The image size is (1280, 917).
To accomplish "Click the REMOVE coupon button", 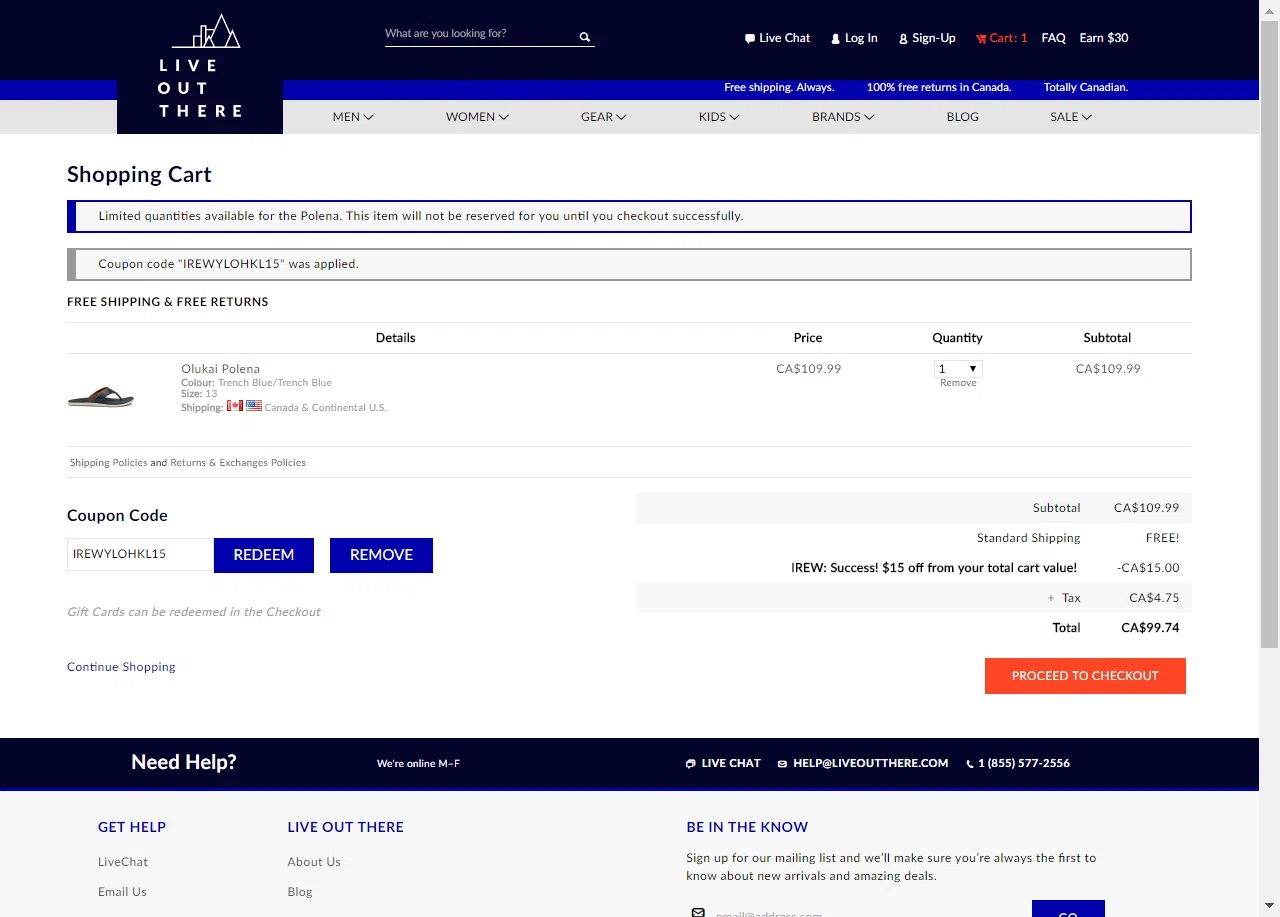I will tap(381, 555).
